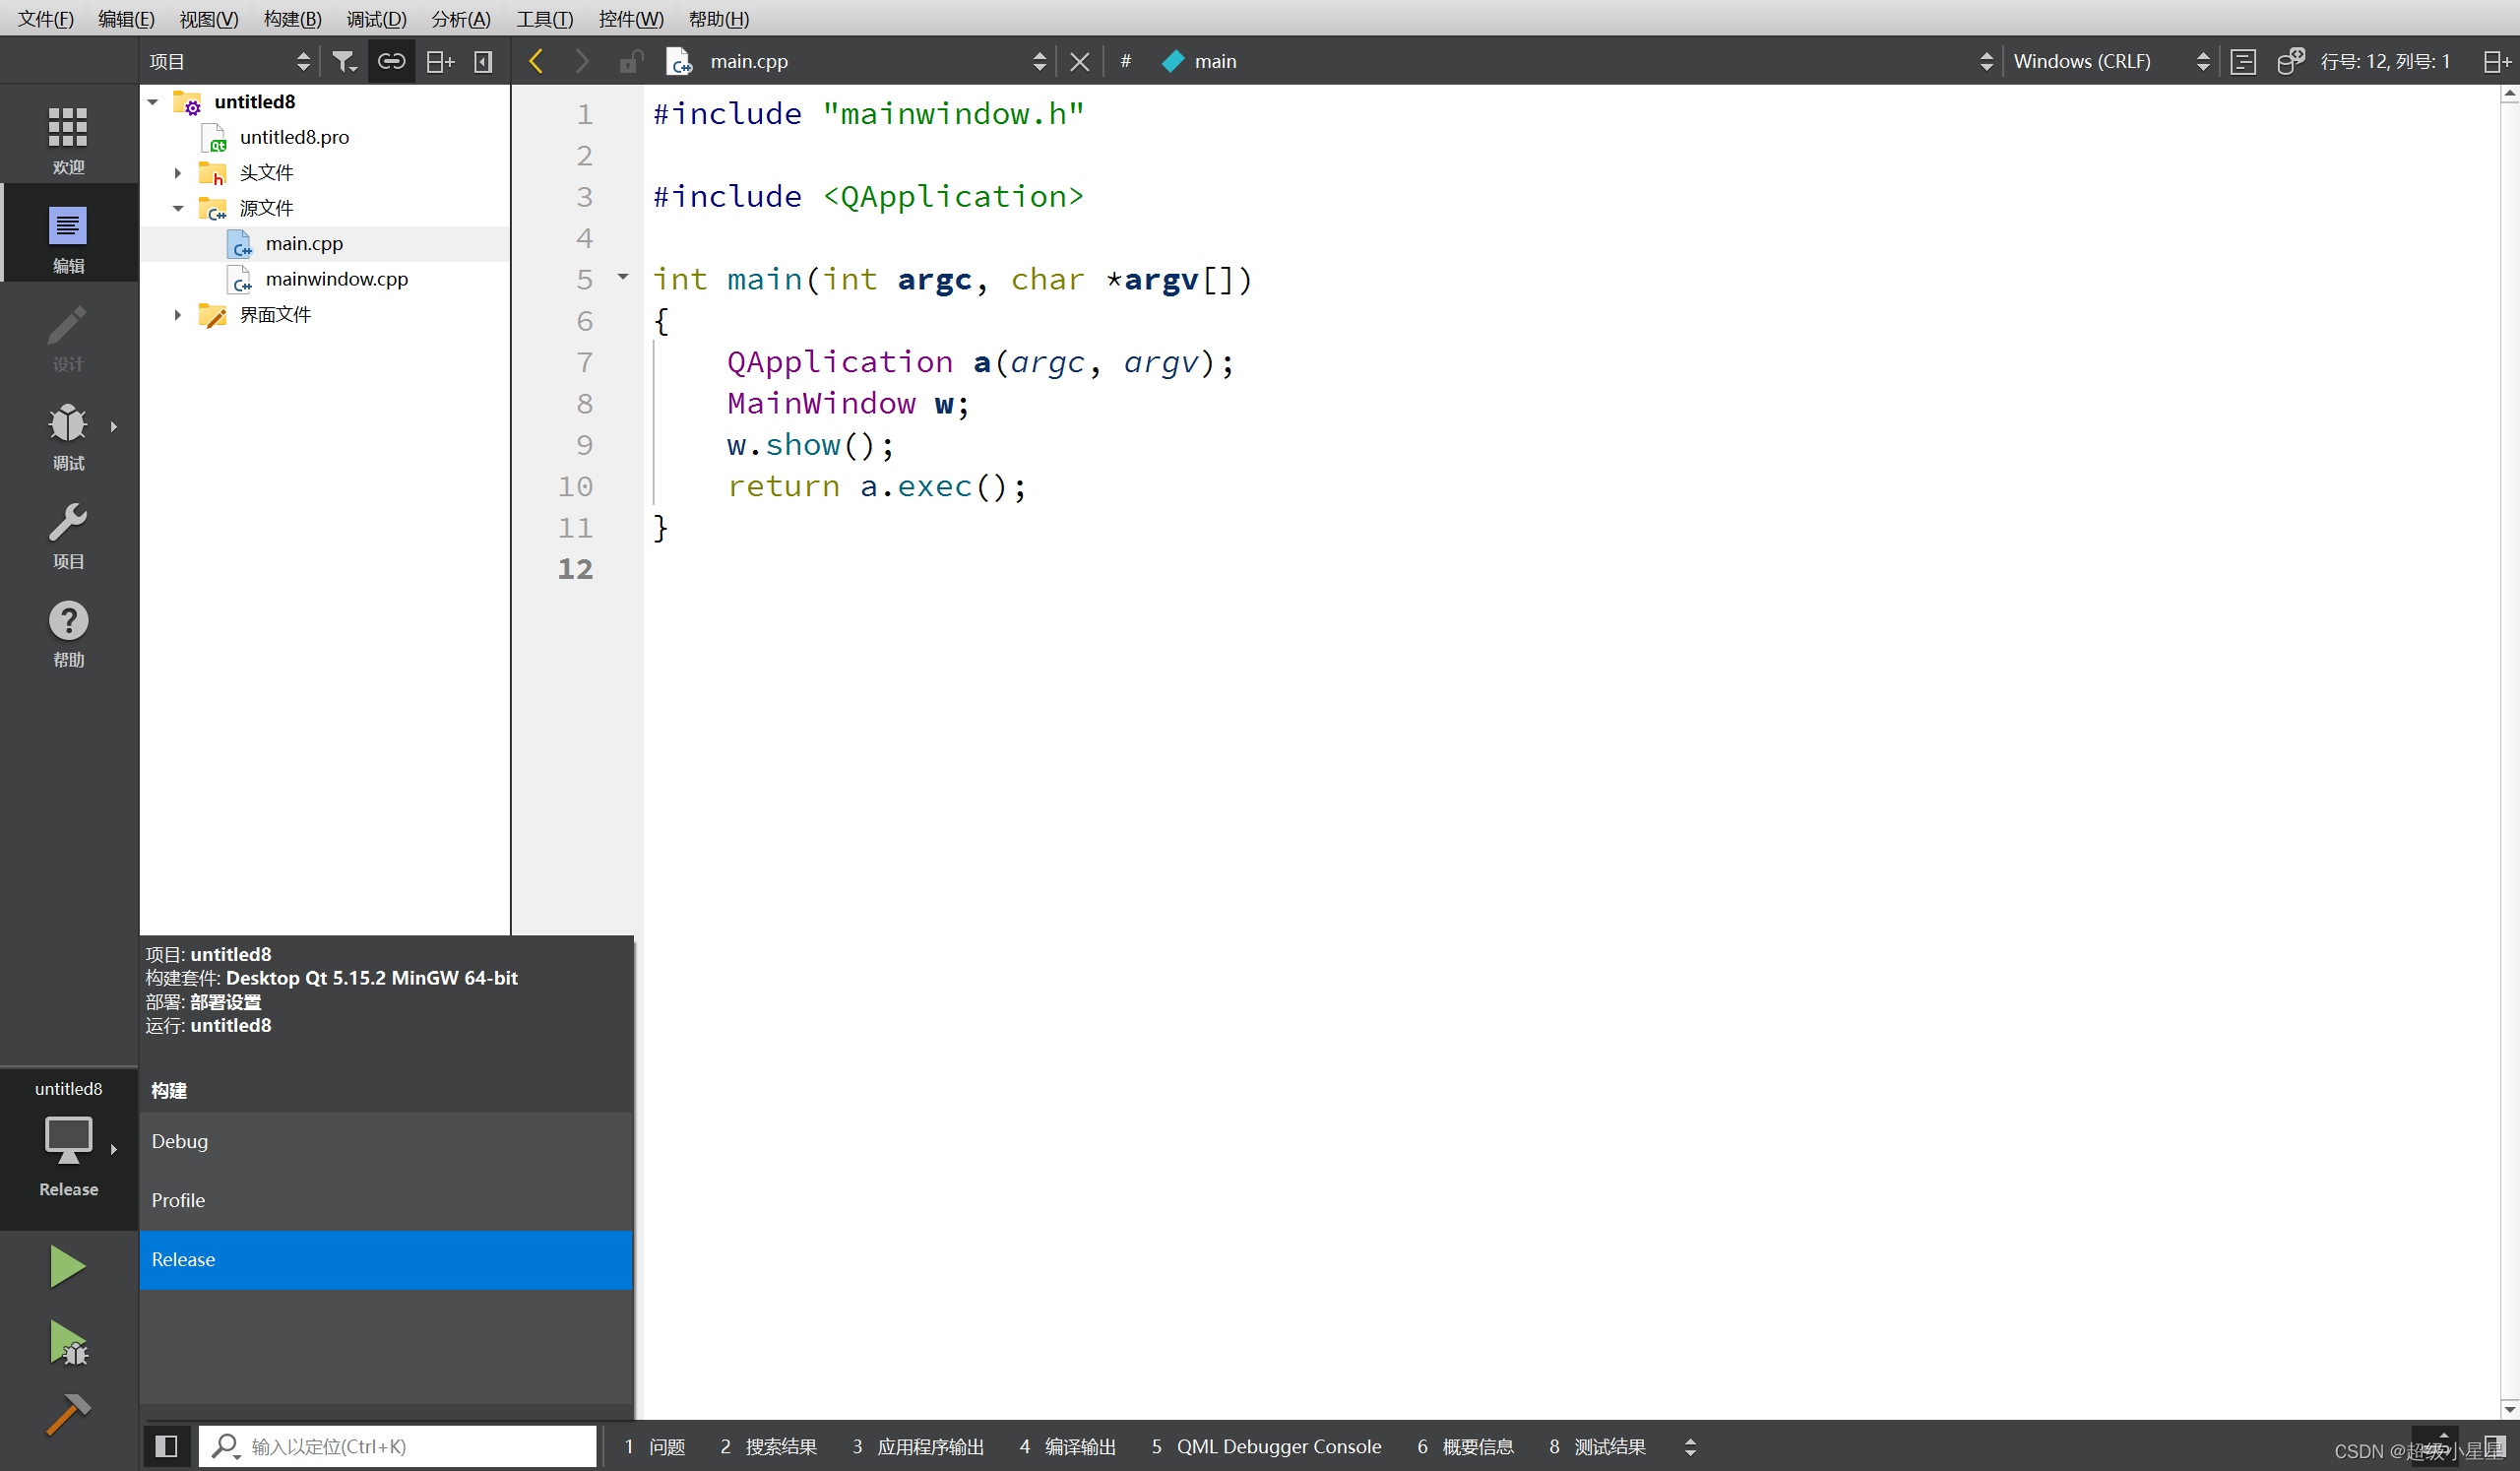This screenshot has width=2520, height=1471.
Task: Open the 问题 output pane
Action: tap(655, 1446)
